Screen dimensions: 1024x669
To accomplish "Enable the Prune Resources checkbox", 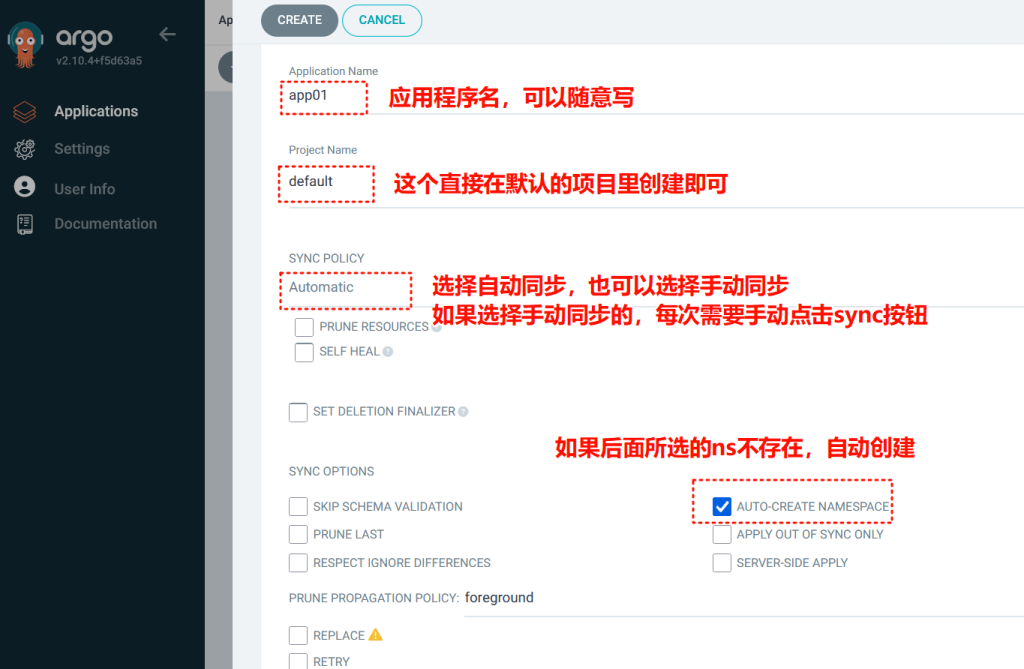I will [305, 327].
